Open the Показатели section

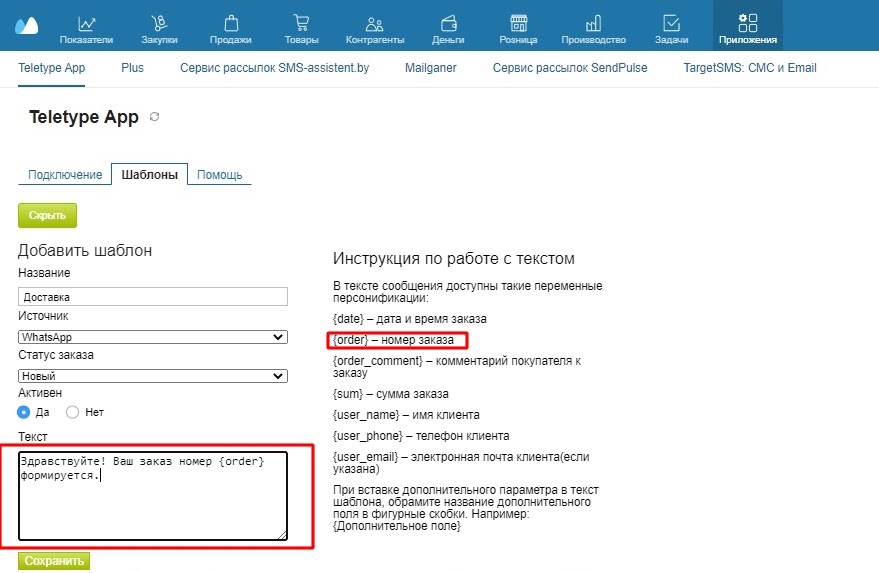(86, 30)
